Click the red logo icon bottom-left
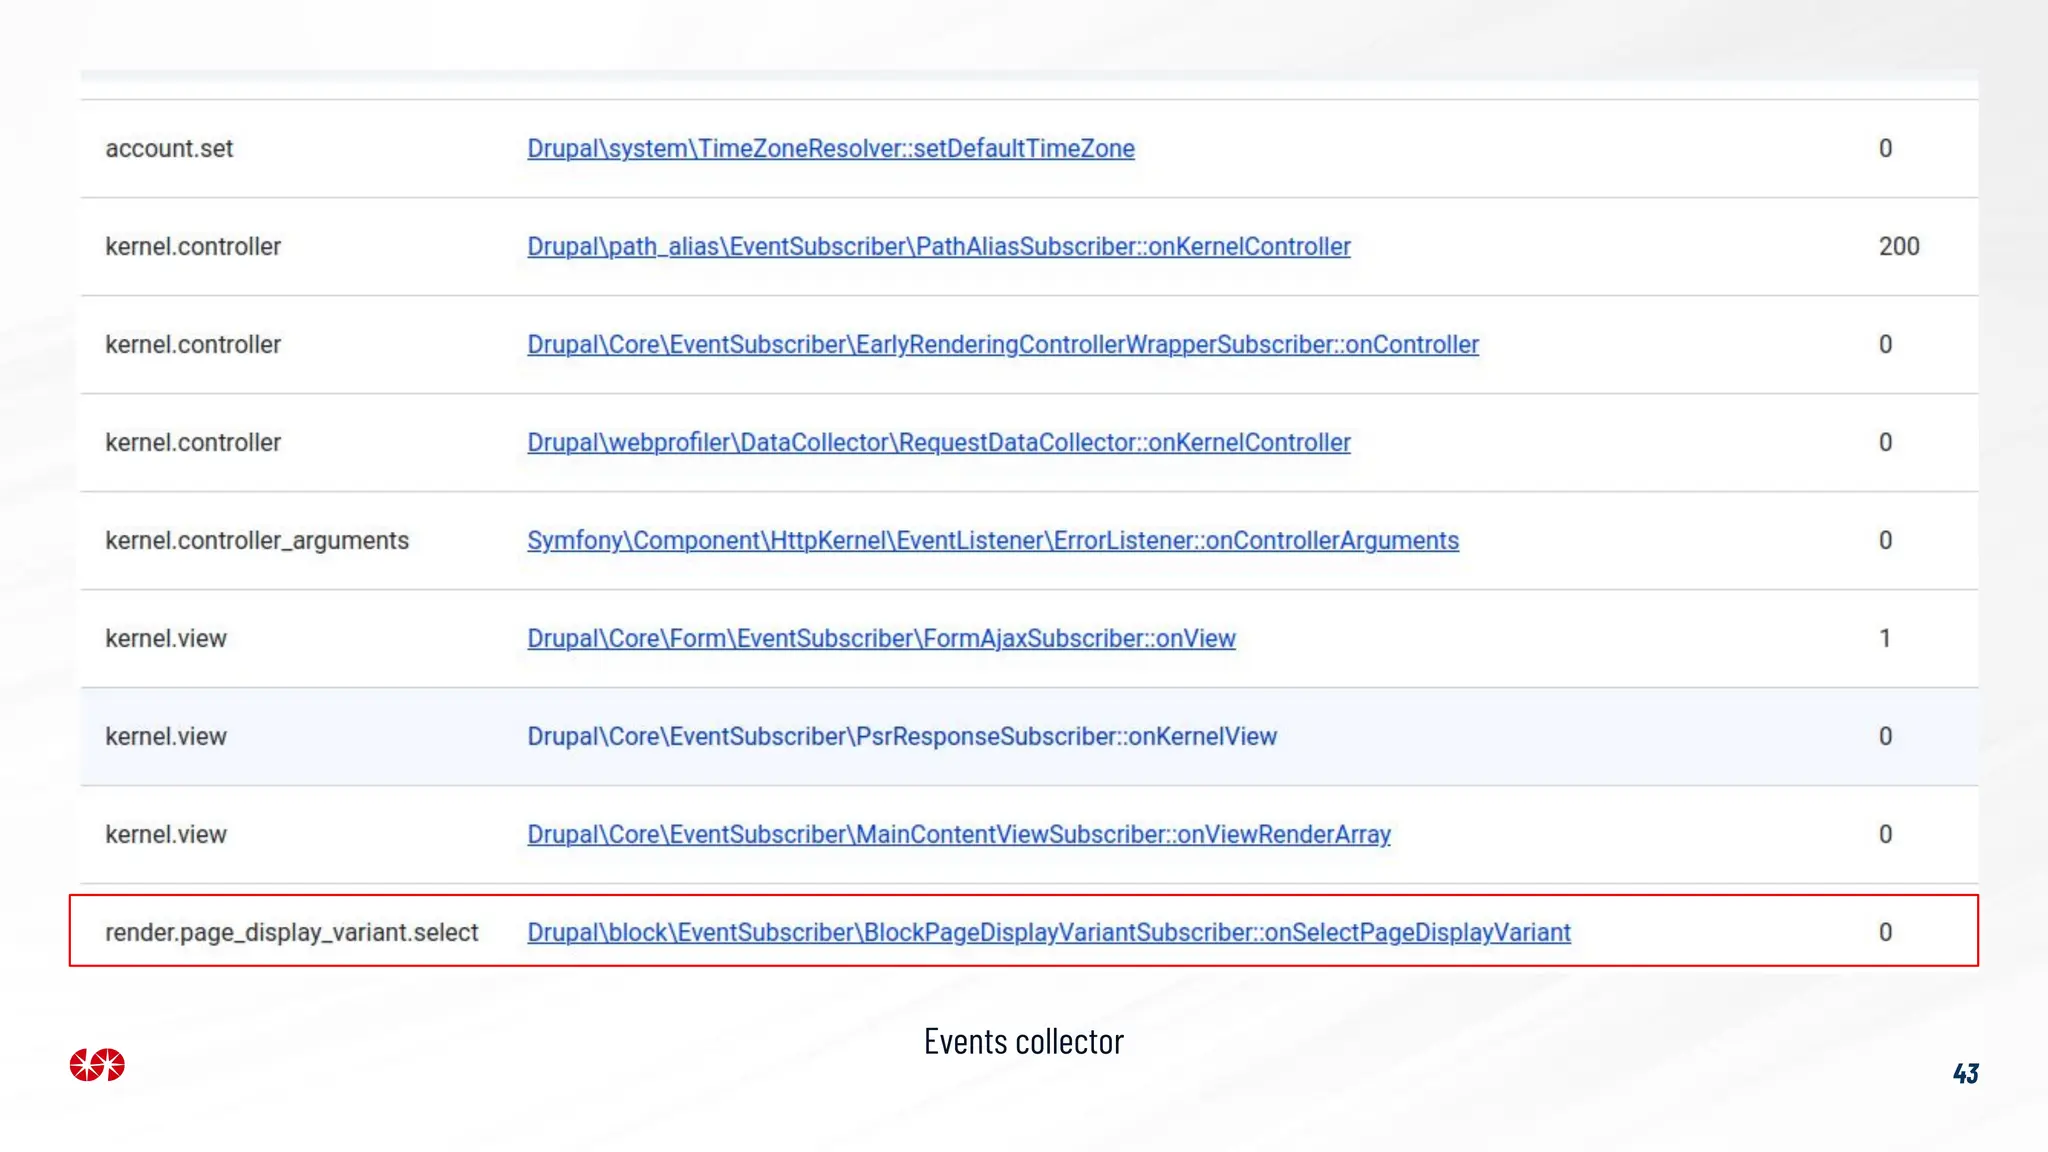Viewport: 2048px width, 1152px height. (x=97, y=1065)
